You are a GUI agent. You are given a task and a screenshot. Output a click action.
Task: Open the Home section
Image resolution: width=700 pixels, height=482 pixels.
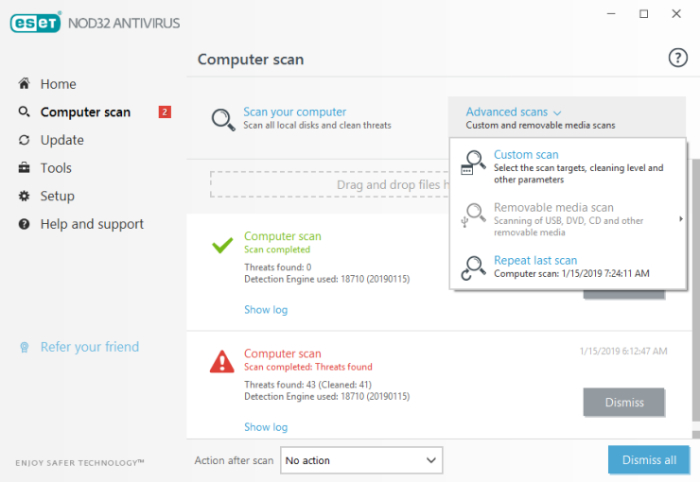click(58, 84)
